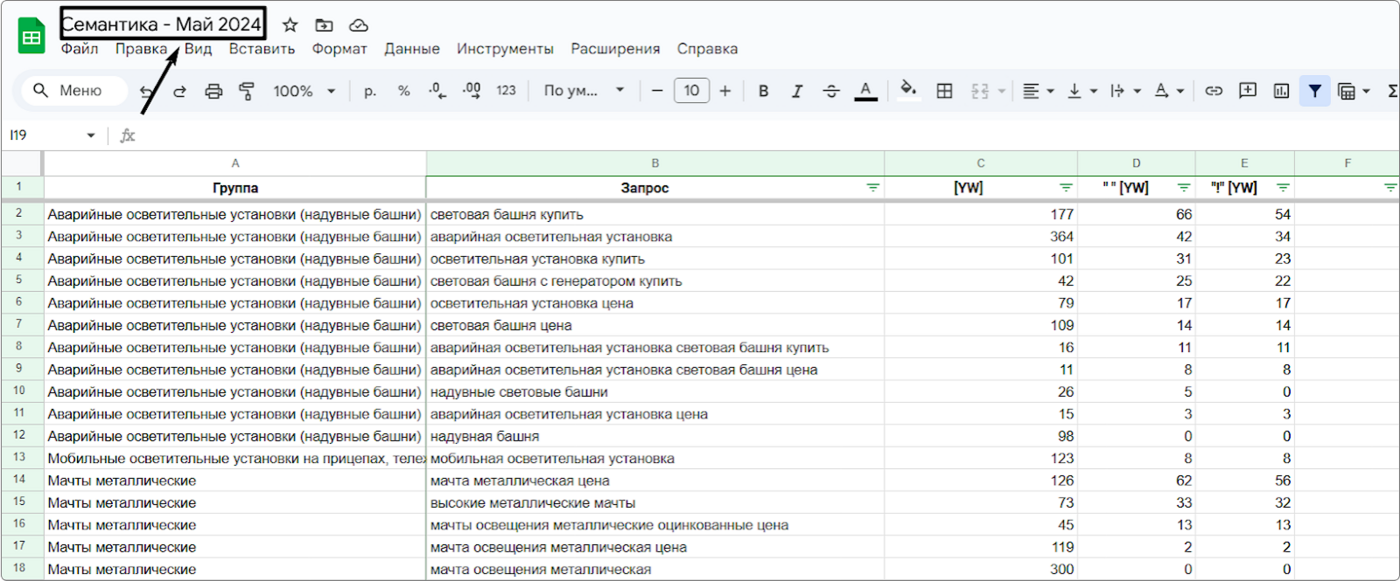Image resolution: width=1400 pixels, height=581 pixels.
Task: Open filter on the [YW] column C
Action: (1066, 187)
